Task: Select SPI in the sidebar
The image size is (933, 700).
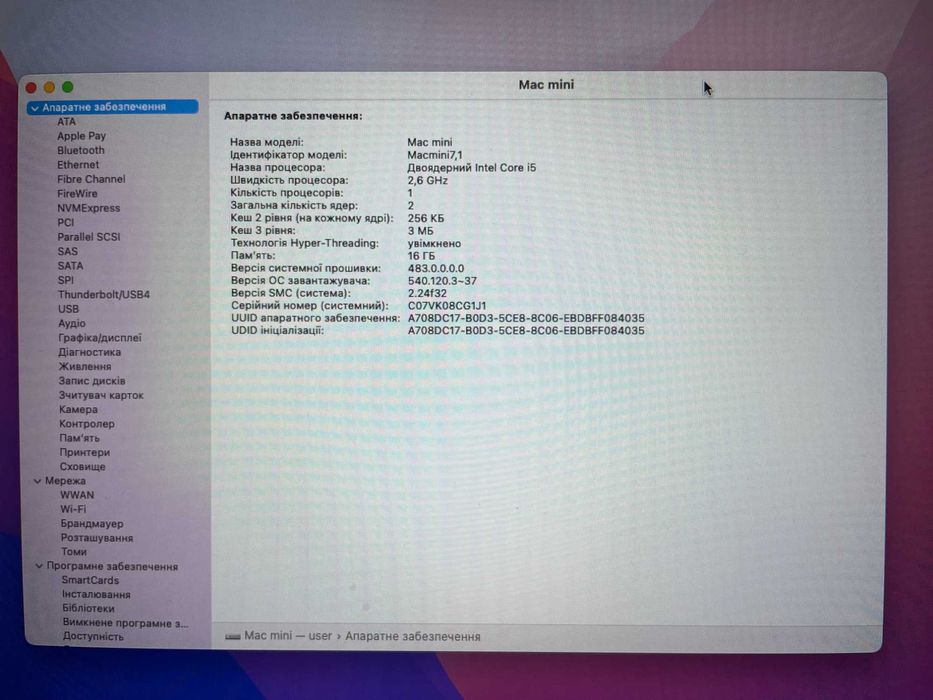Action: tap(66, 280)
